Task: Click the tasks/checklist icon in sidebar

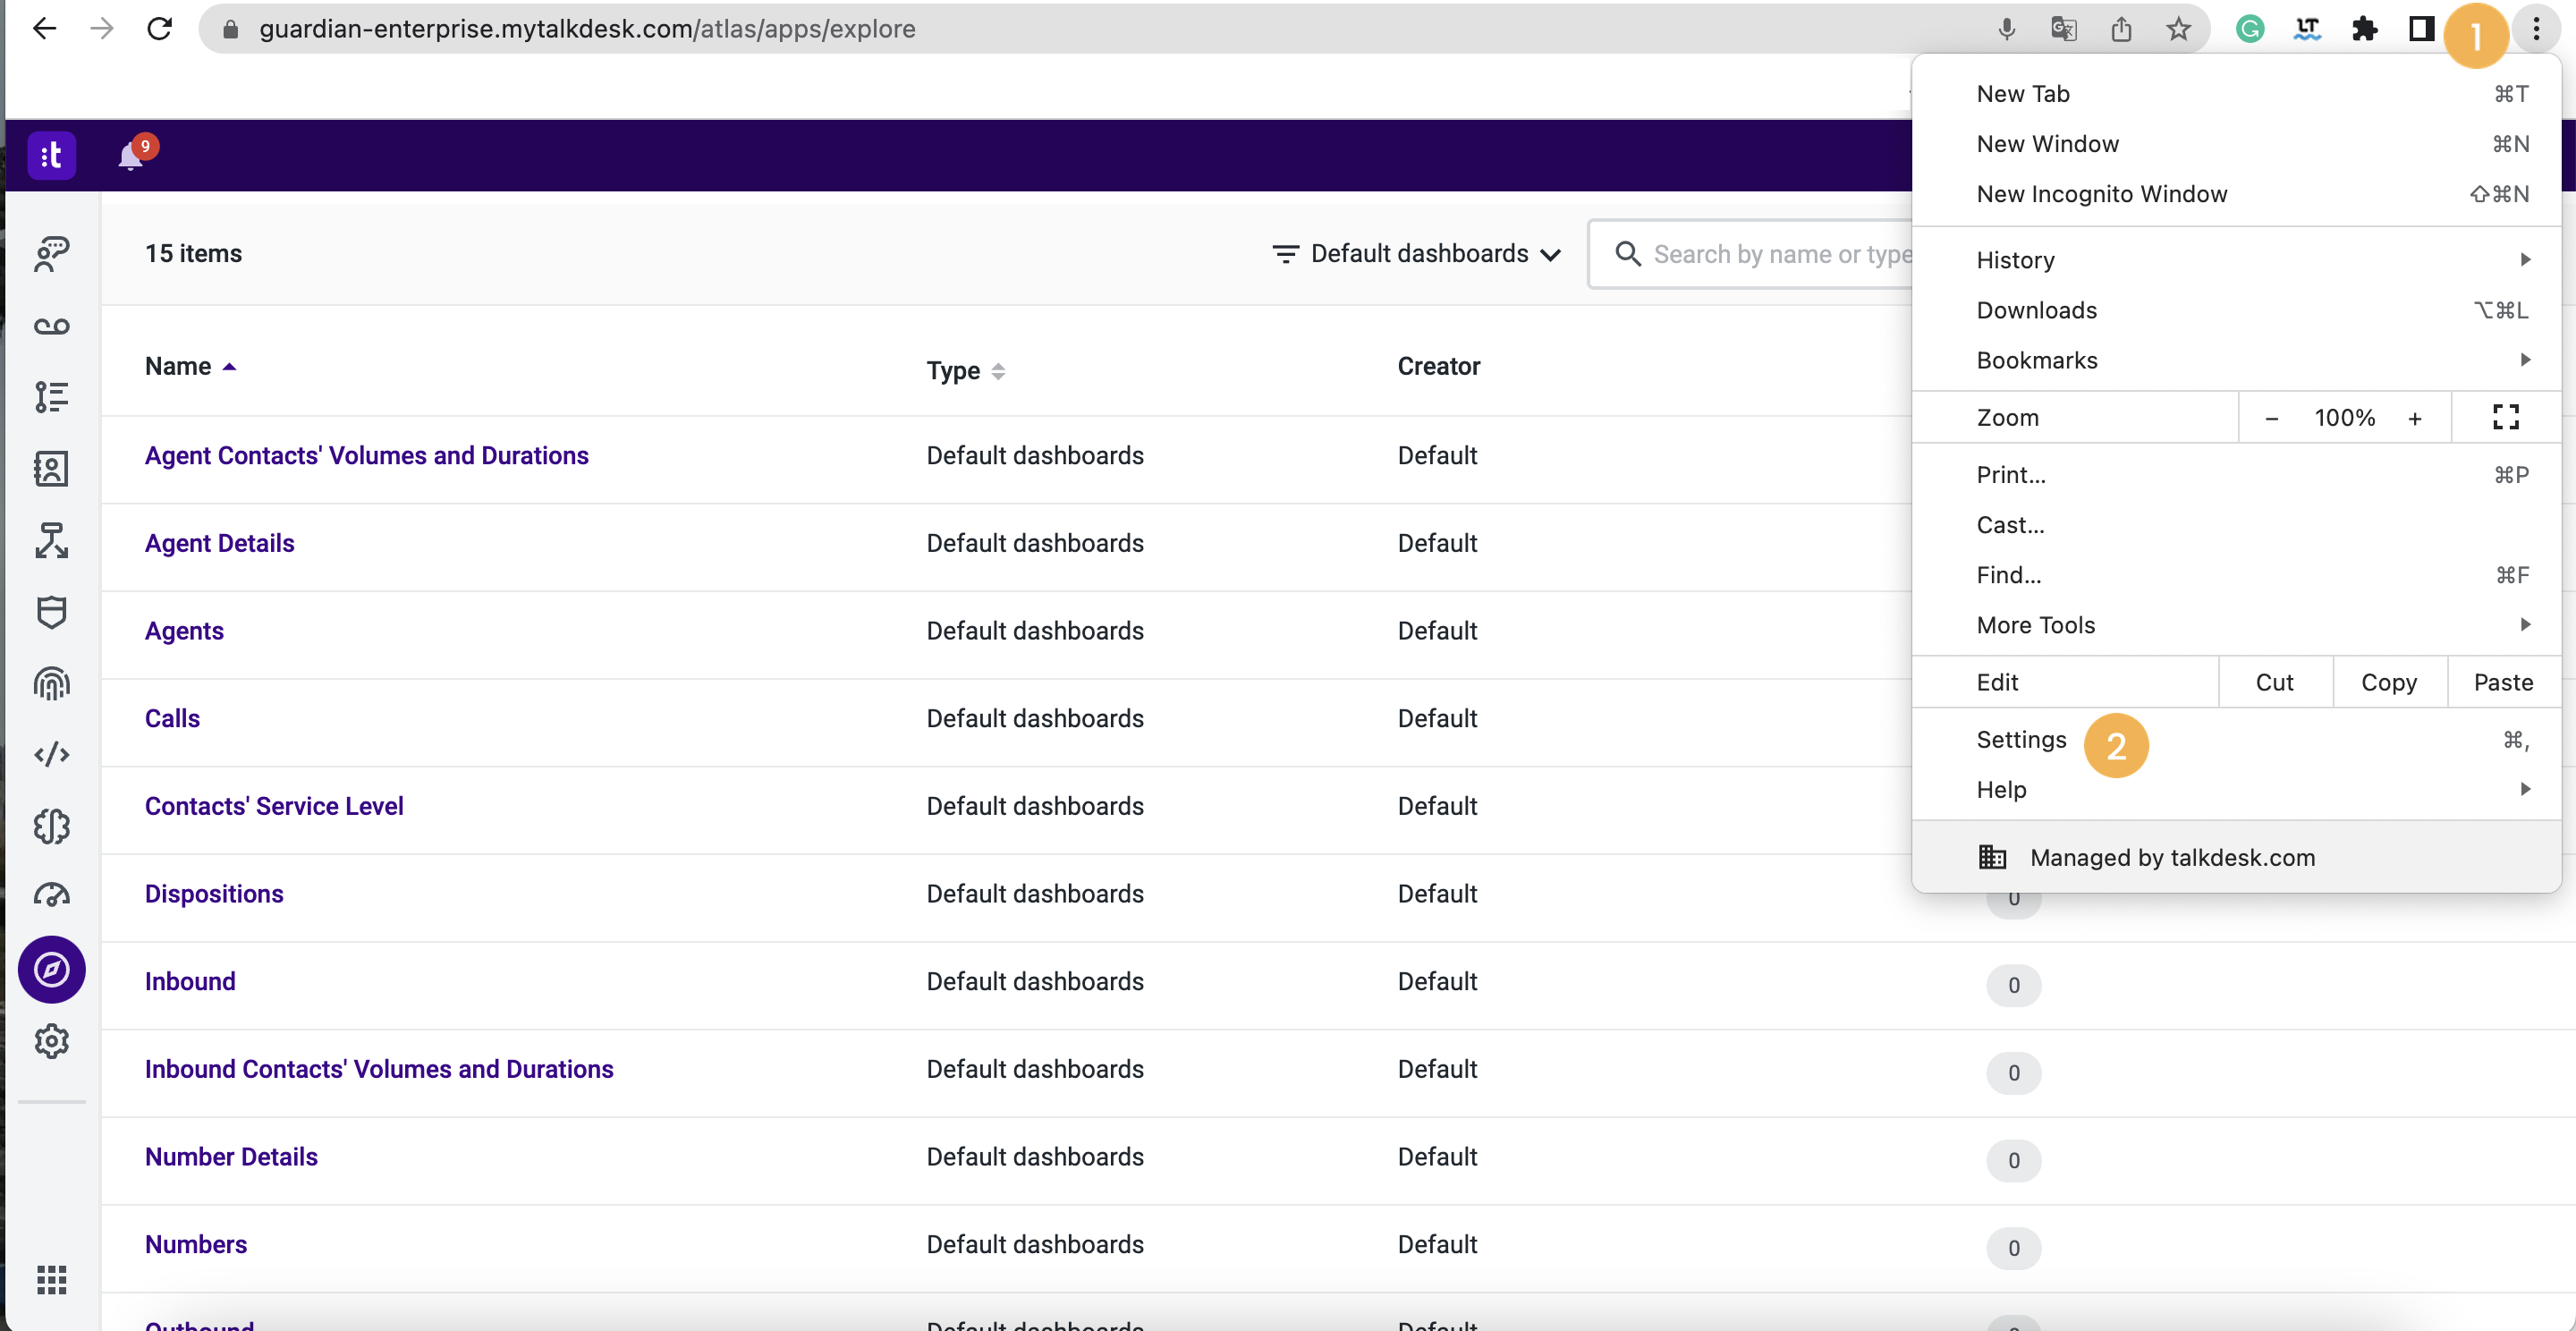Action: 53,397
